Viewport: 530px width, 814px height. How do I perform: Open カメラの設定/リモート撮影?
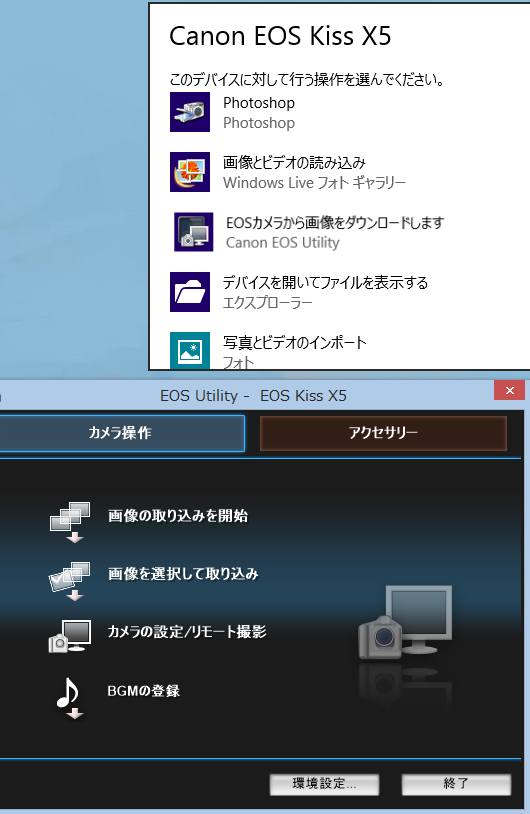coord(187,632)
